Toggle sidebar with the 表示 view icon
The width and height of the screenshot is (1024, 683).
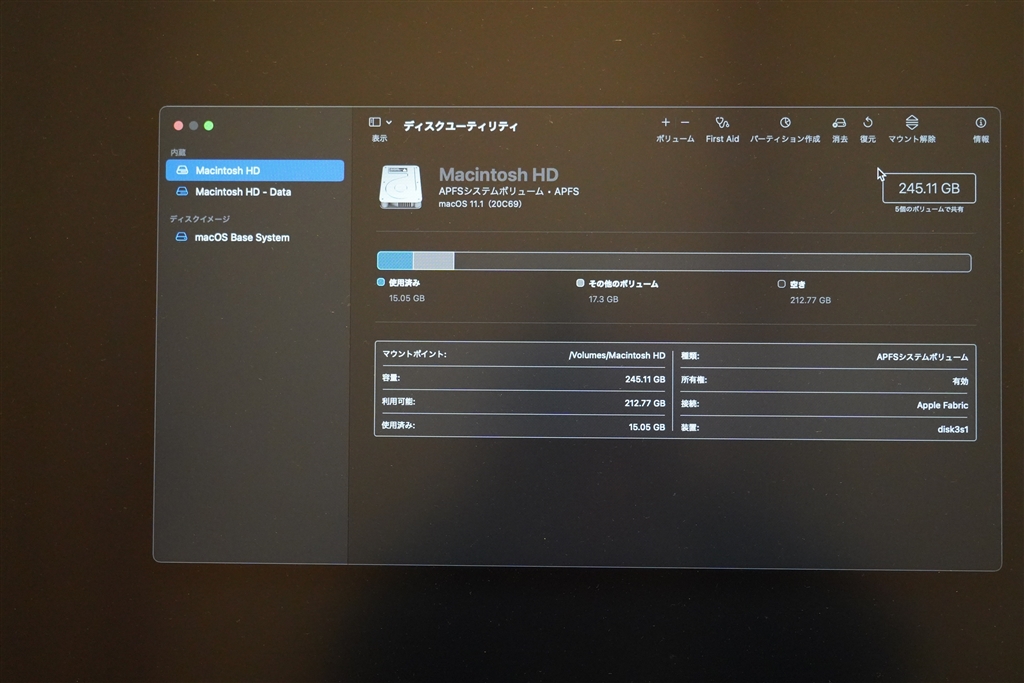[x=375, y=122]
